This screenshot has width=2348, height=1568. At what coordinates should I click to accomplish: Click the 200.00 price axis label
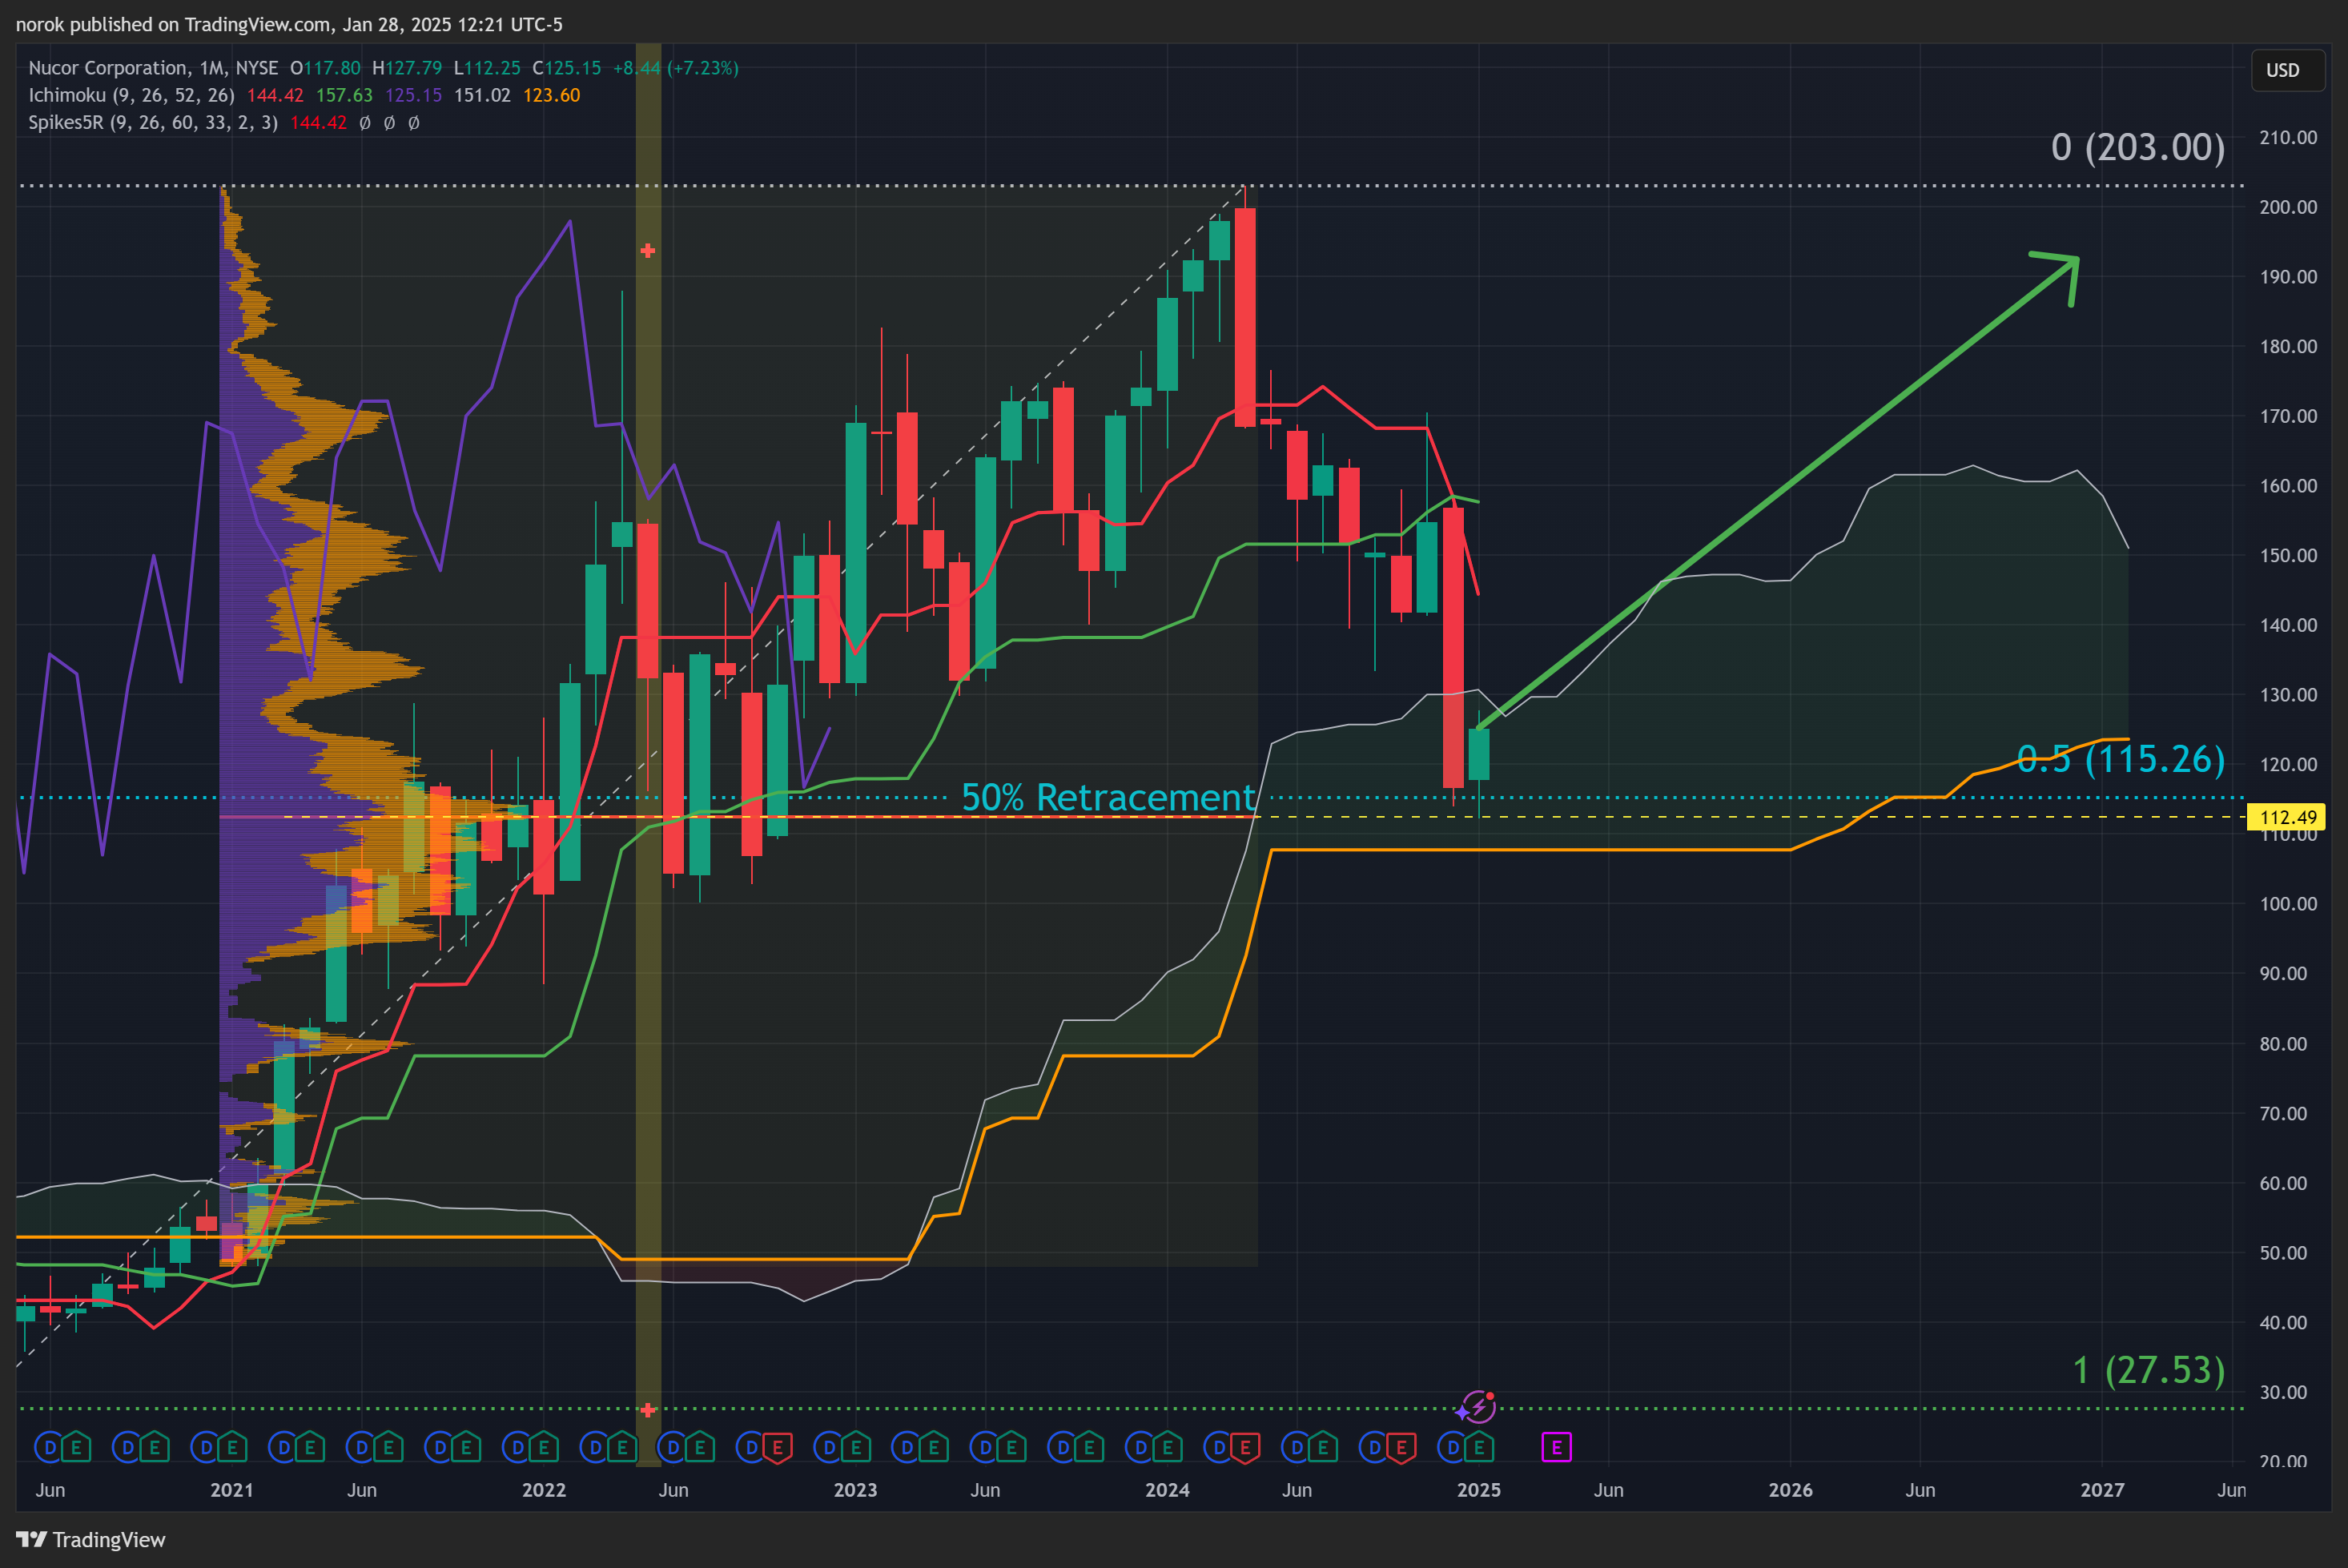[x=2288, y=207]
